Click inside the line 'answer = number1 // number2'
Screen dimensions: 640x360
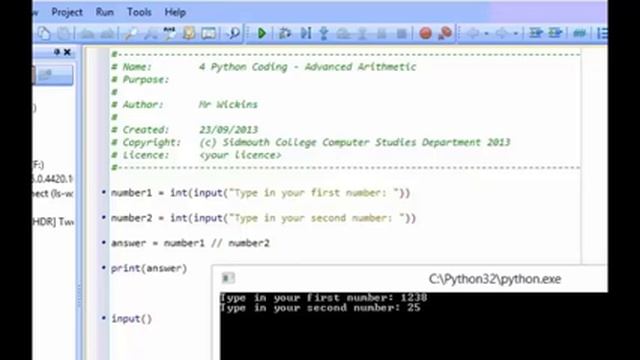coord(190,243)
